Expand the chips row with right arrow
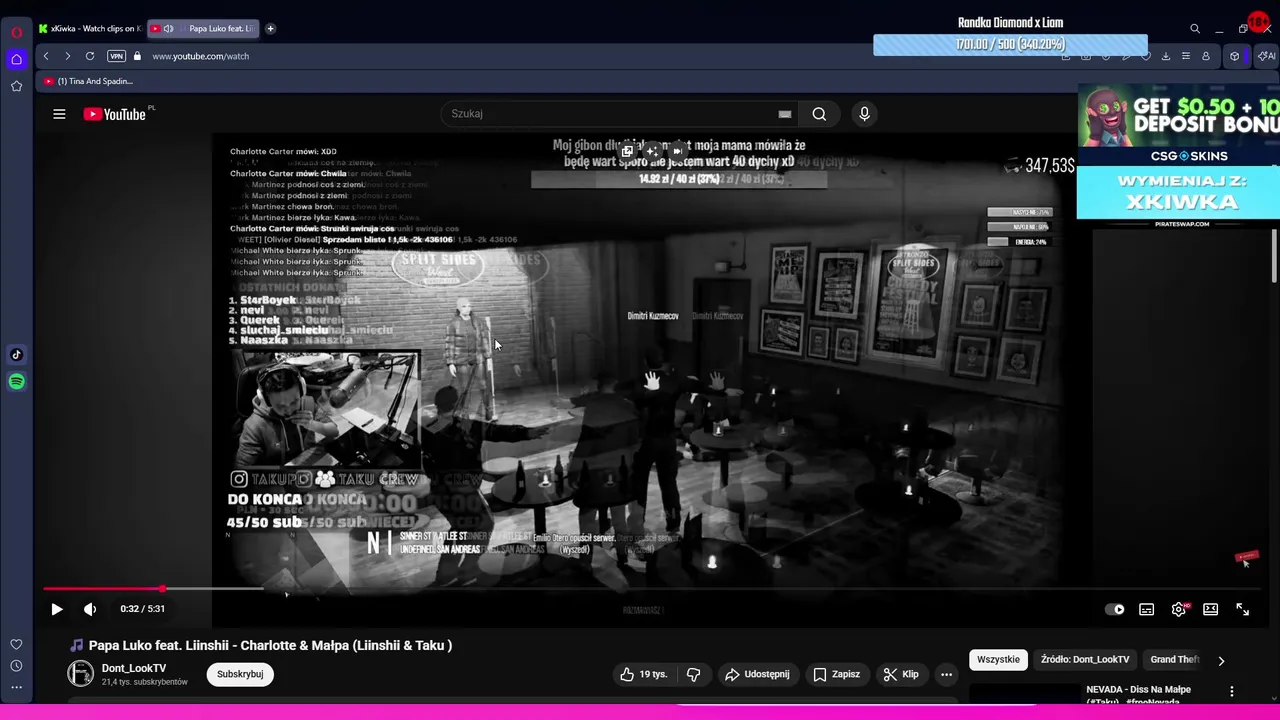Viewport: 1280px width, 720px height. click(1221, 660)
